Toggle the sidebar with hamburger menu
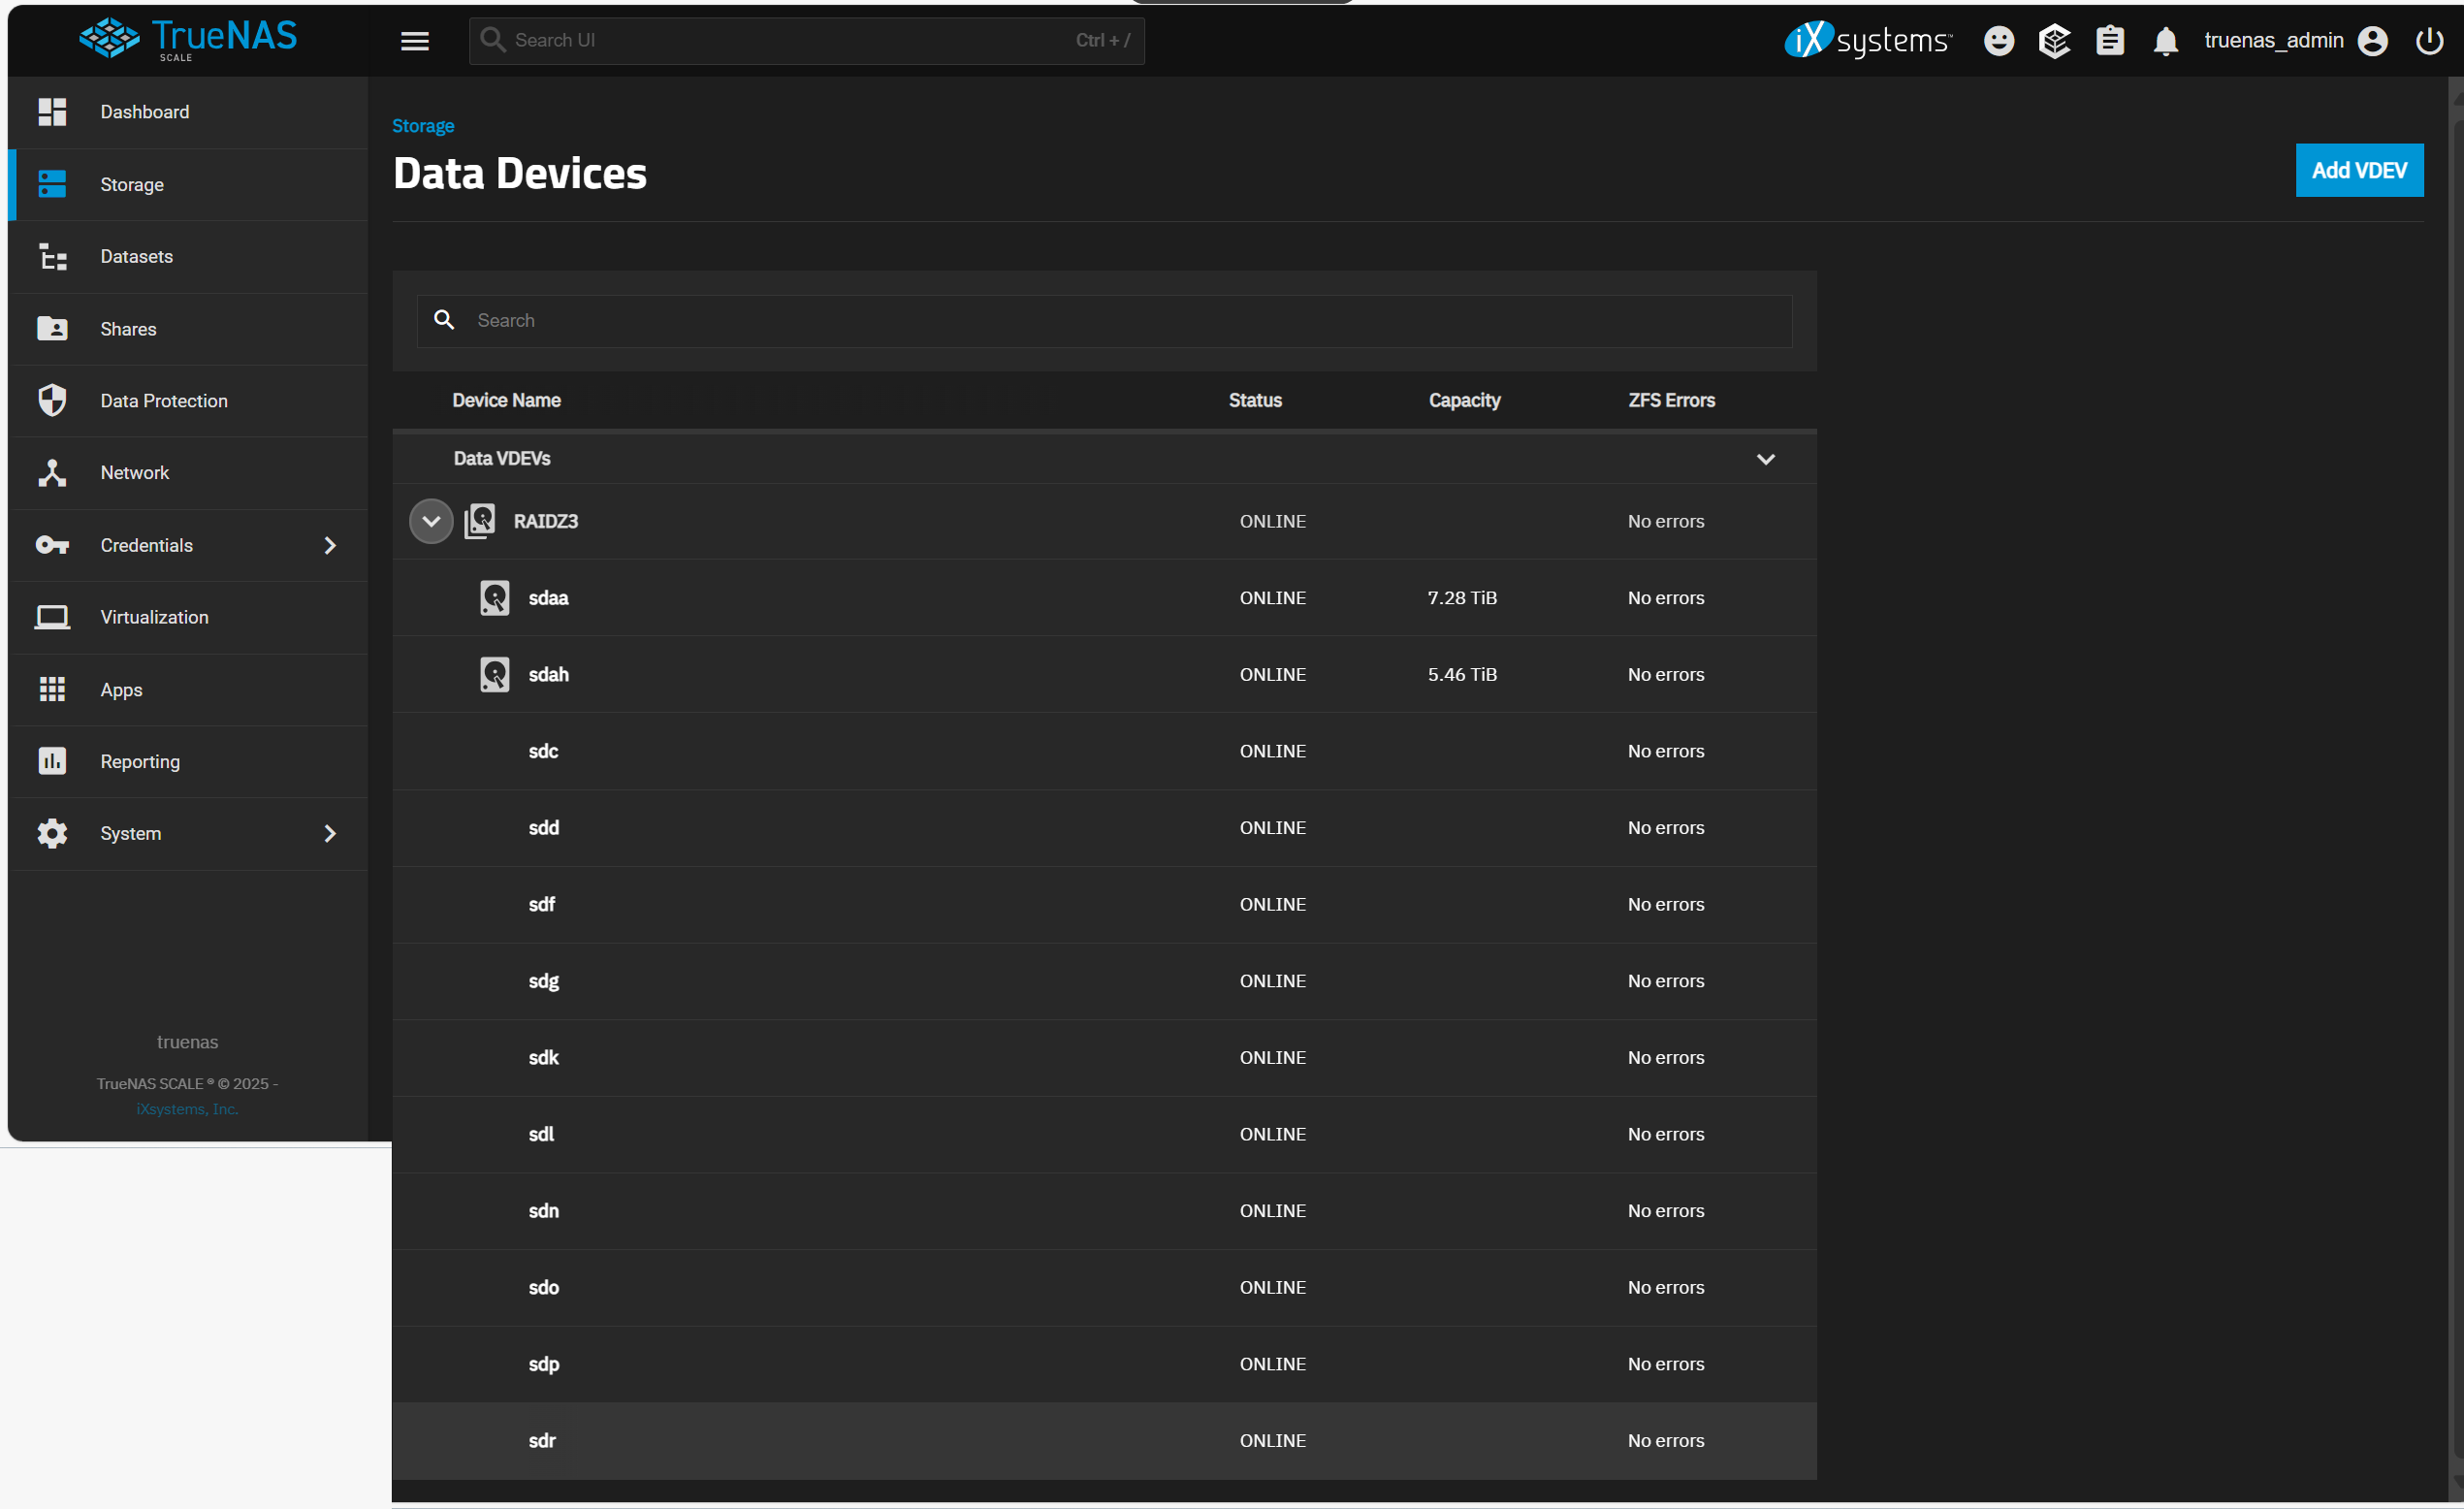The width and height of the screenshot is (2464, 1509). pyautogui.click(x=415, y=41)
